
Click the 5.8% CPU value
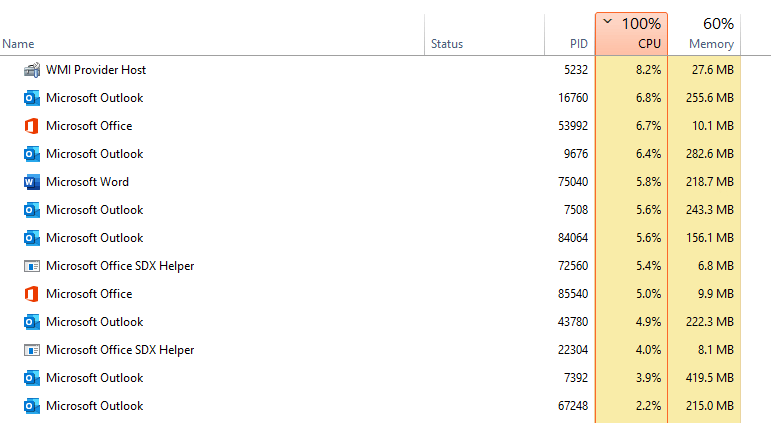point(648,182)
